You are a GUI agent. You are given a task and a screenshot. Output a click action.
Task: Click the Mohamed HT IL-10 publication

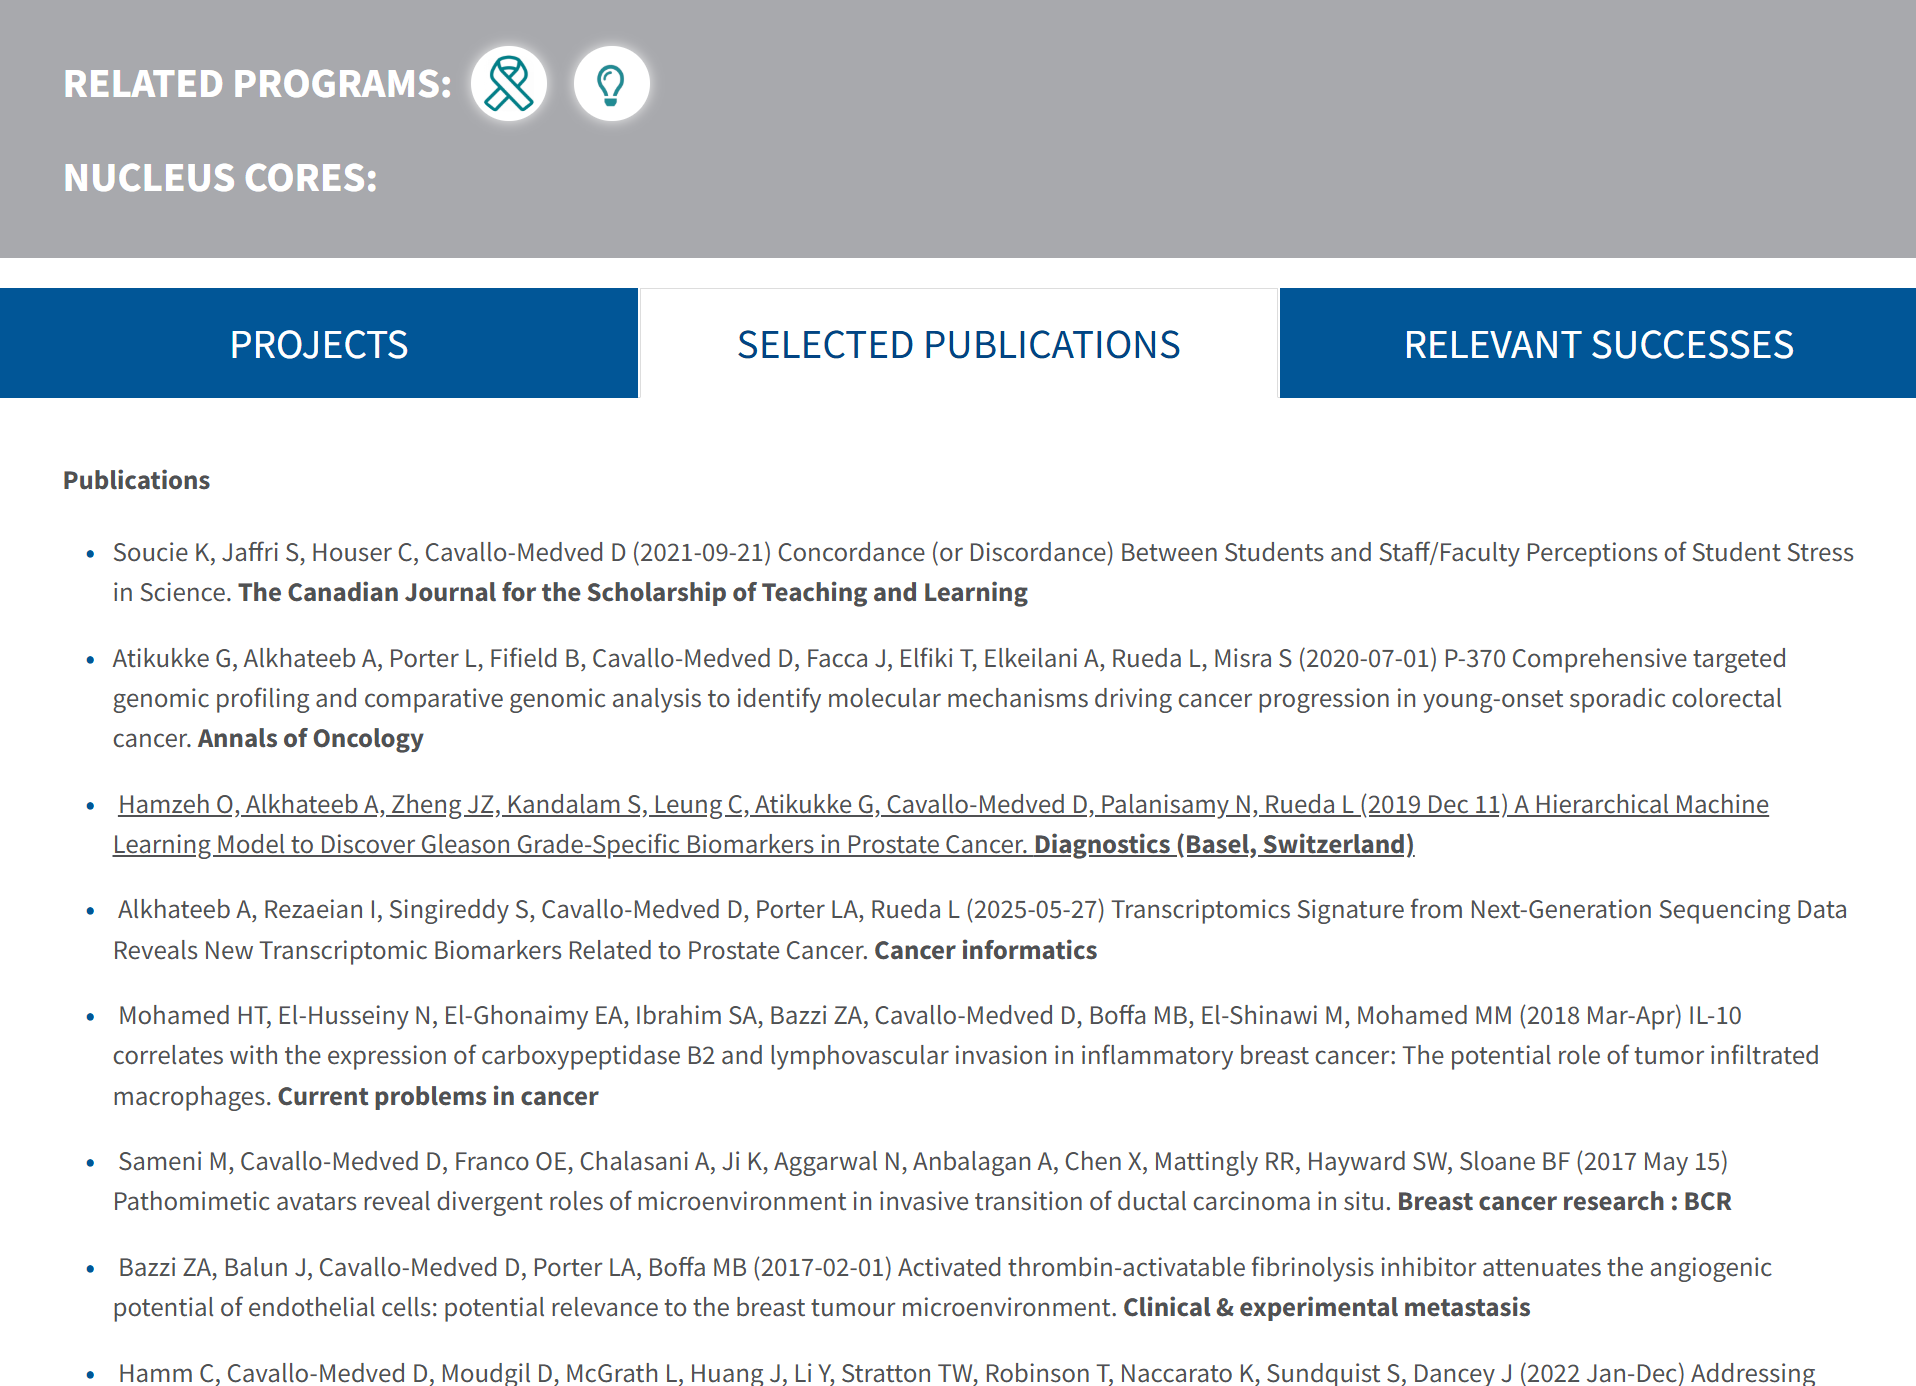point(966,1056)
